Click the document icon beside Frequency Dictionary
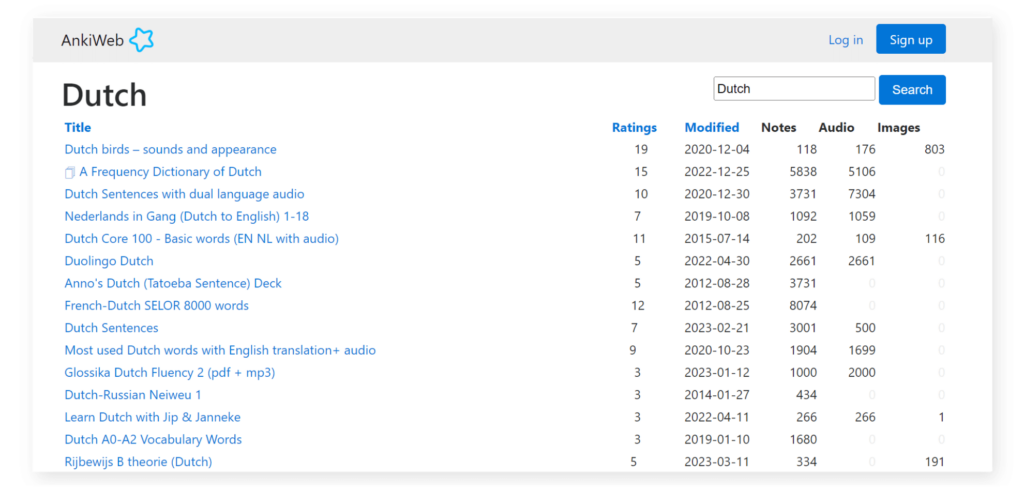Image resolution: width=1024 pixels, height=491 pixels. [70, 172]
